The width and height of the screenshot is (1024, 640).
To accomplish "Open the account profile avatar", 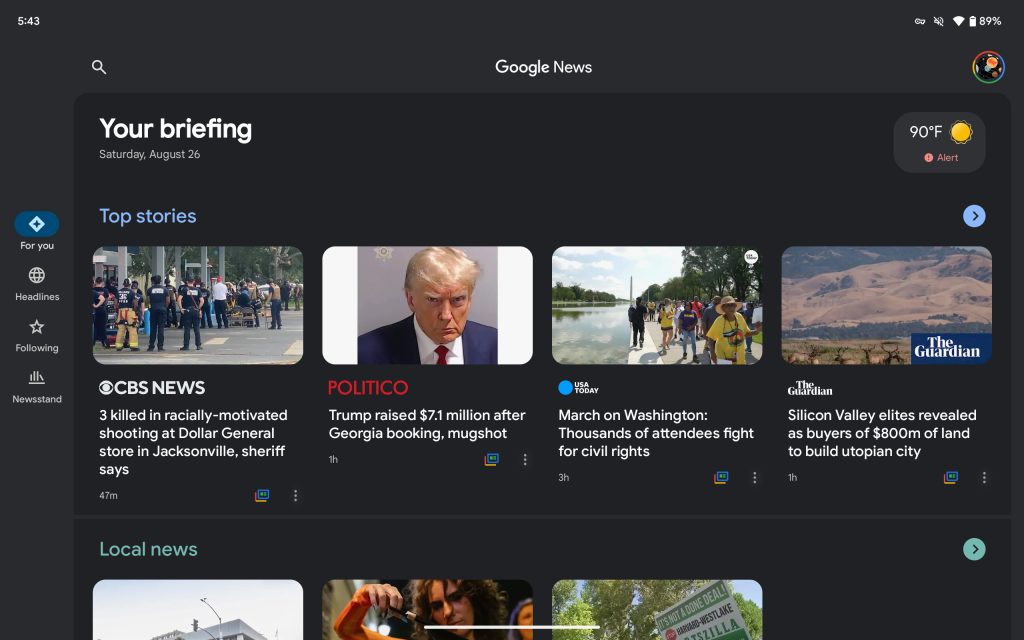I will [988, 67].
